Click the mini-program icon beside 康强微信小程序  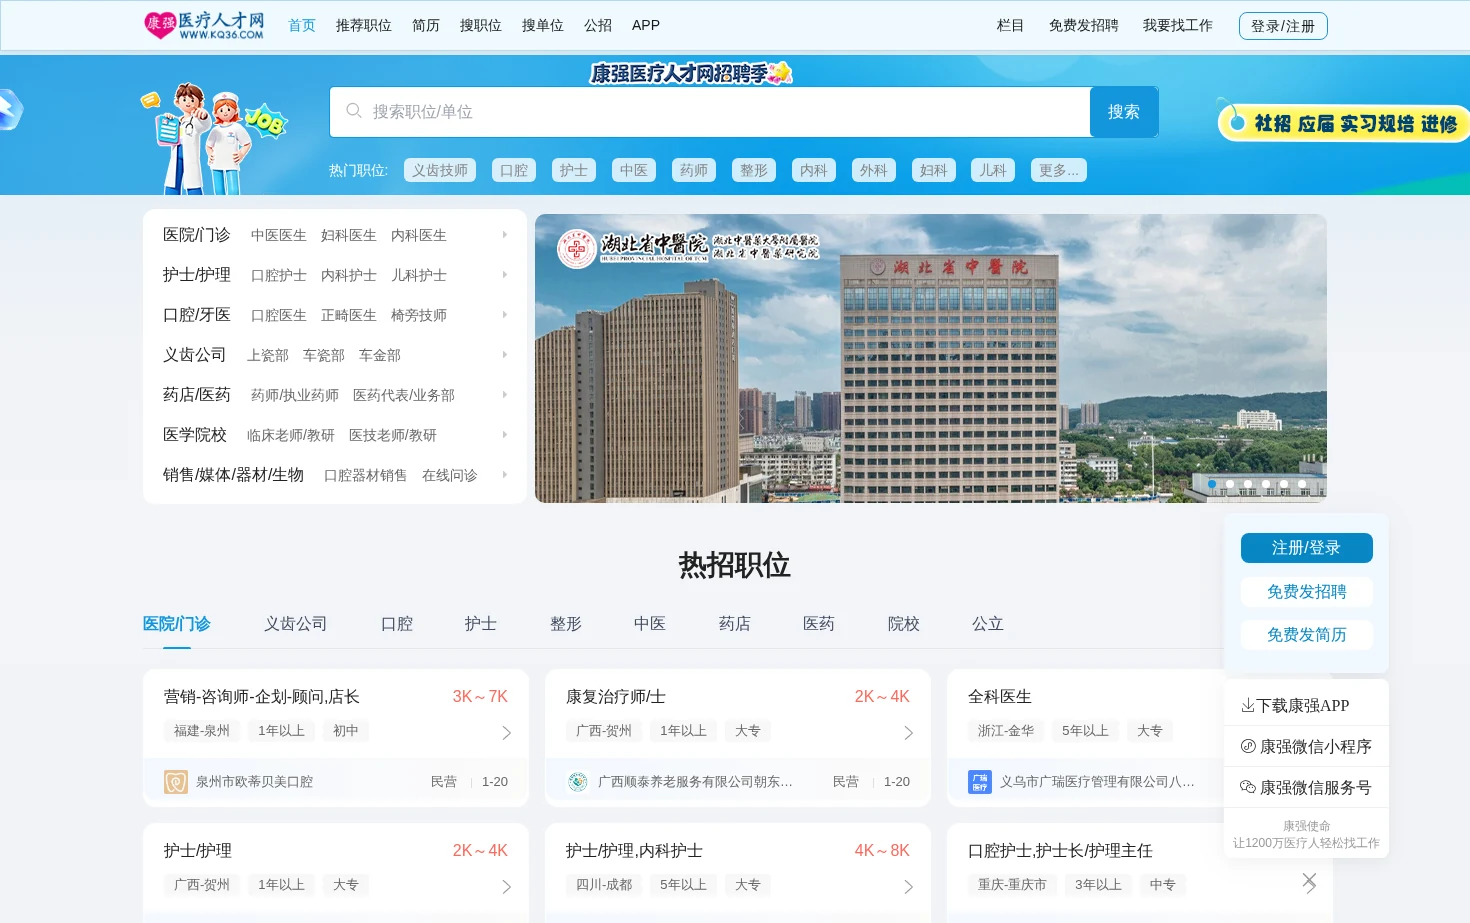click(1247, 746)
